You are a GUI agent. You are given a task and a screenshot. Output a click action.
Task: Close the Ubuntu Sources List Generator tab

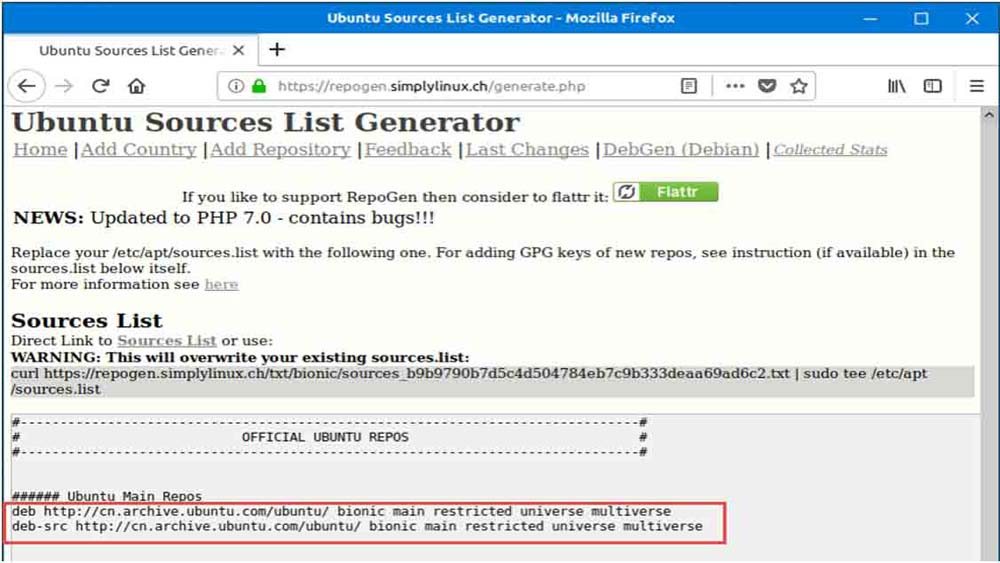coord(239,50)
